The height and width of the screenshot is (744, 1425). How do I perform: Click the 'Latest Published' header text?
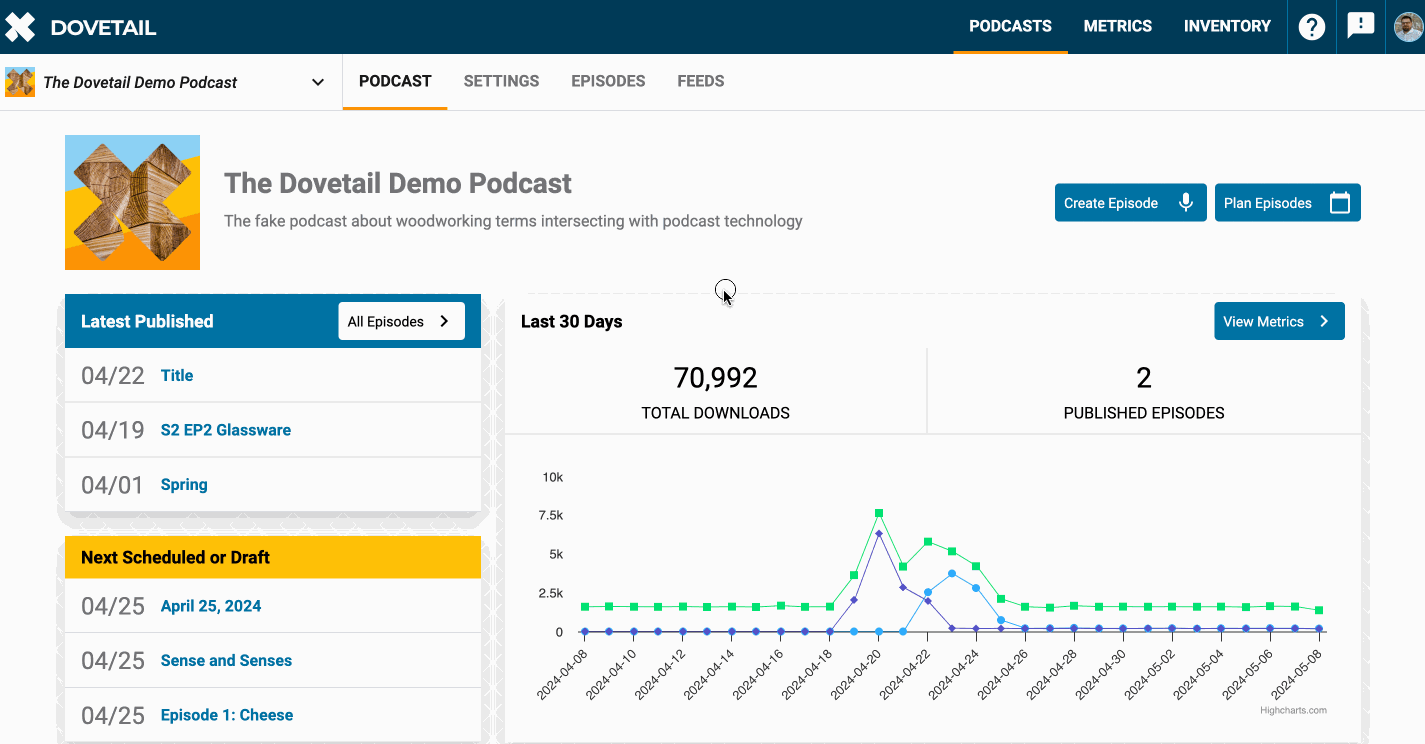(x=147, y=321)
